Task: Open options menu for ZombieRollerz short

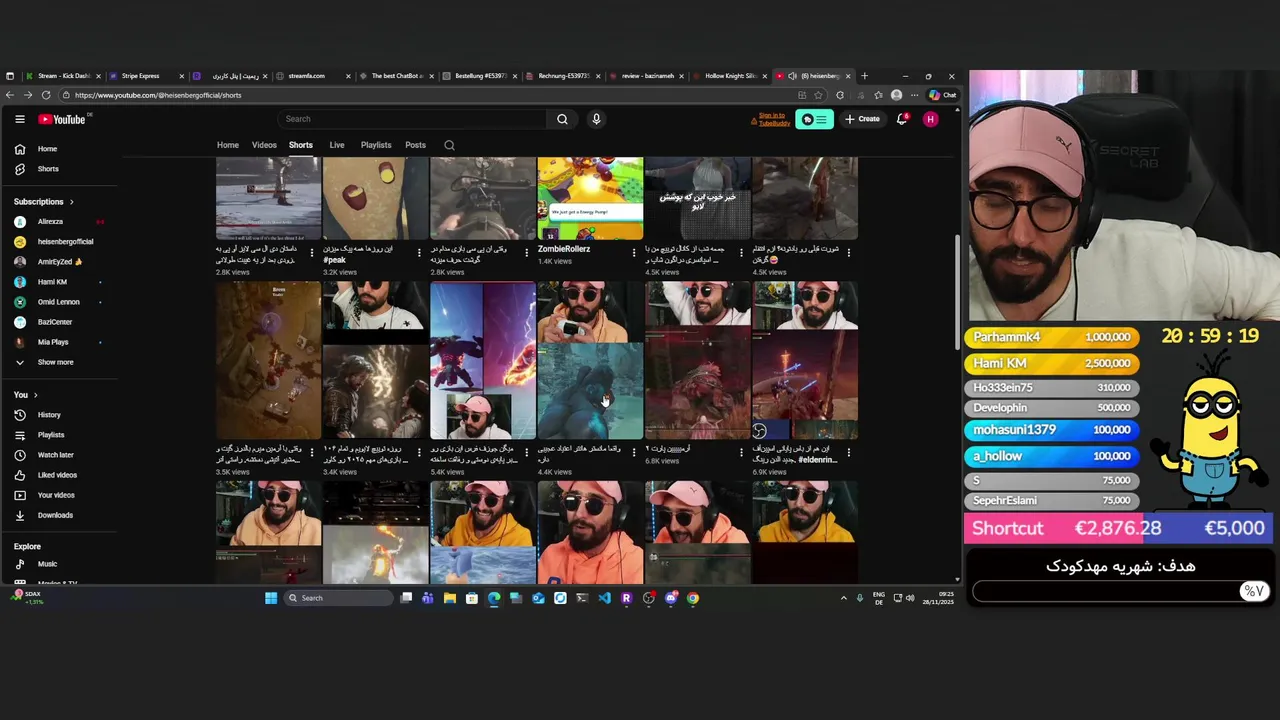Action: point(634,252)
